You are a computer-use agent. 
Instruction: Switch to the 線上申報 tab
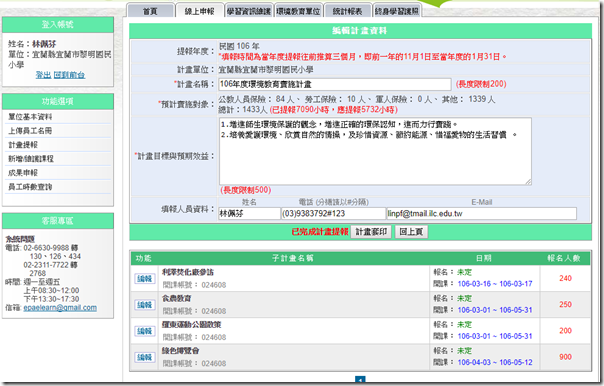coord(200,11)
